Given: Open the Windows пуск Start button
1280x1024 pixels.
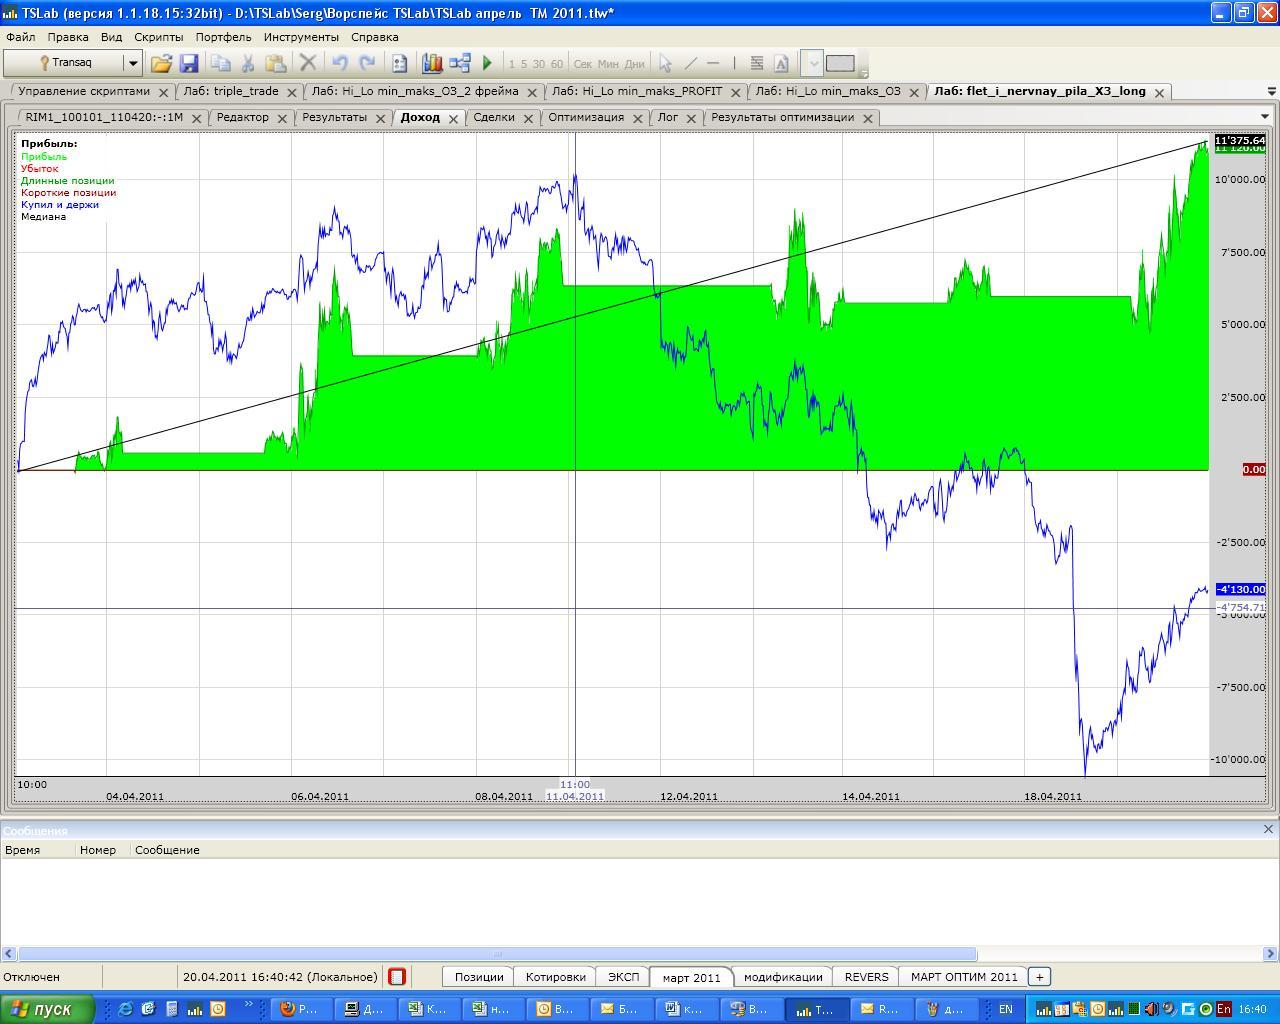Looking at the screenshot, I should tap(48, 1009).
